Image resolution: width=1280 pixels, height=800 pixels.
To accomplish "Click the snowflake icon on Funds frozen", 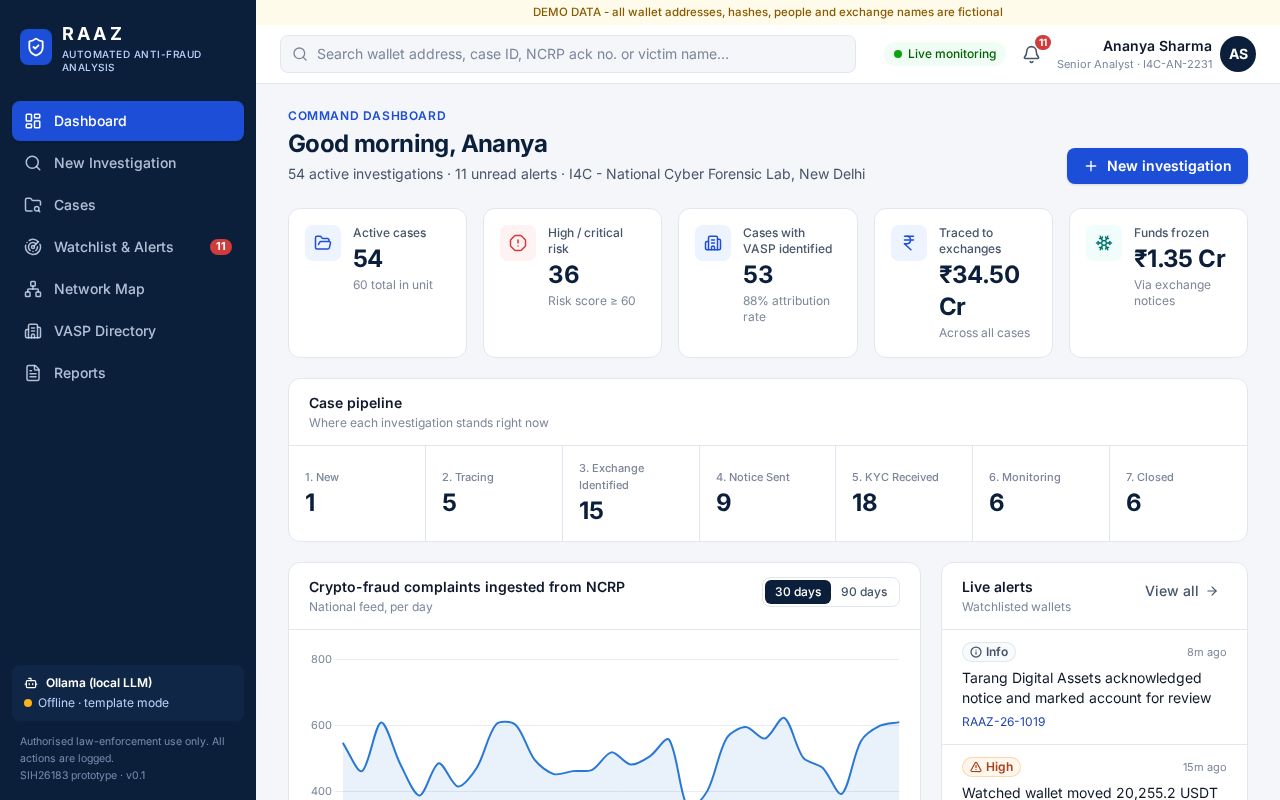I will pyautogui.click(x=1104, y=243).
